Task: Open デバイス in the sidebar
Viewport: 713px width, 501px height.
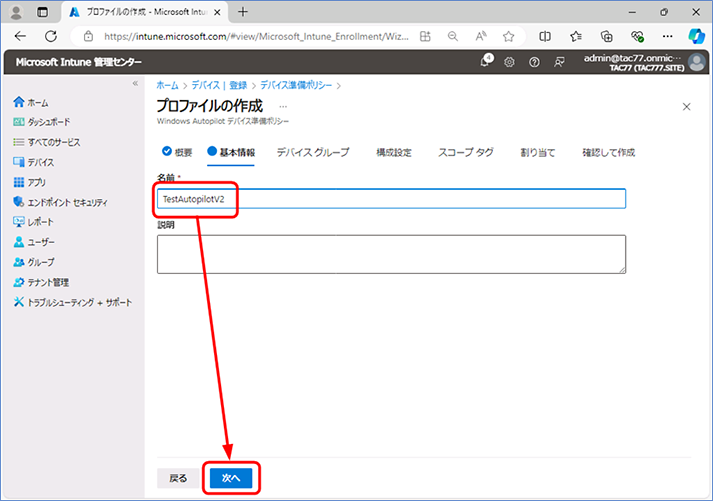Action: (x=34, y=162)
